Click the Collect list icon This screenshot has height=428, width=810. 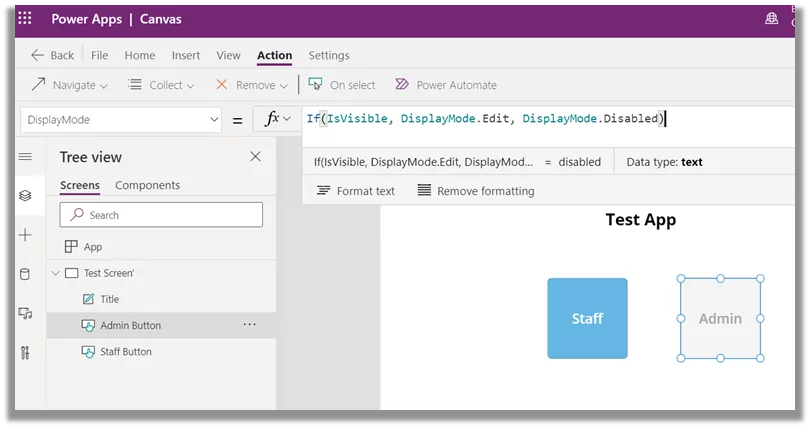pyautogui.click(x=135, y=84)
